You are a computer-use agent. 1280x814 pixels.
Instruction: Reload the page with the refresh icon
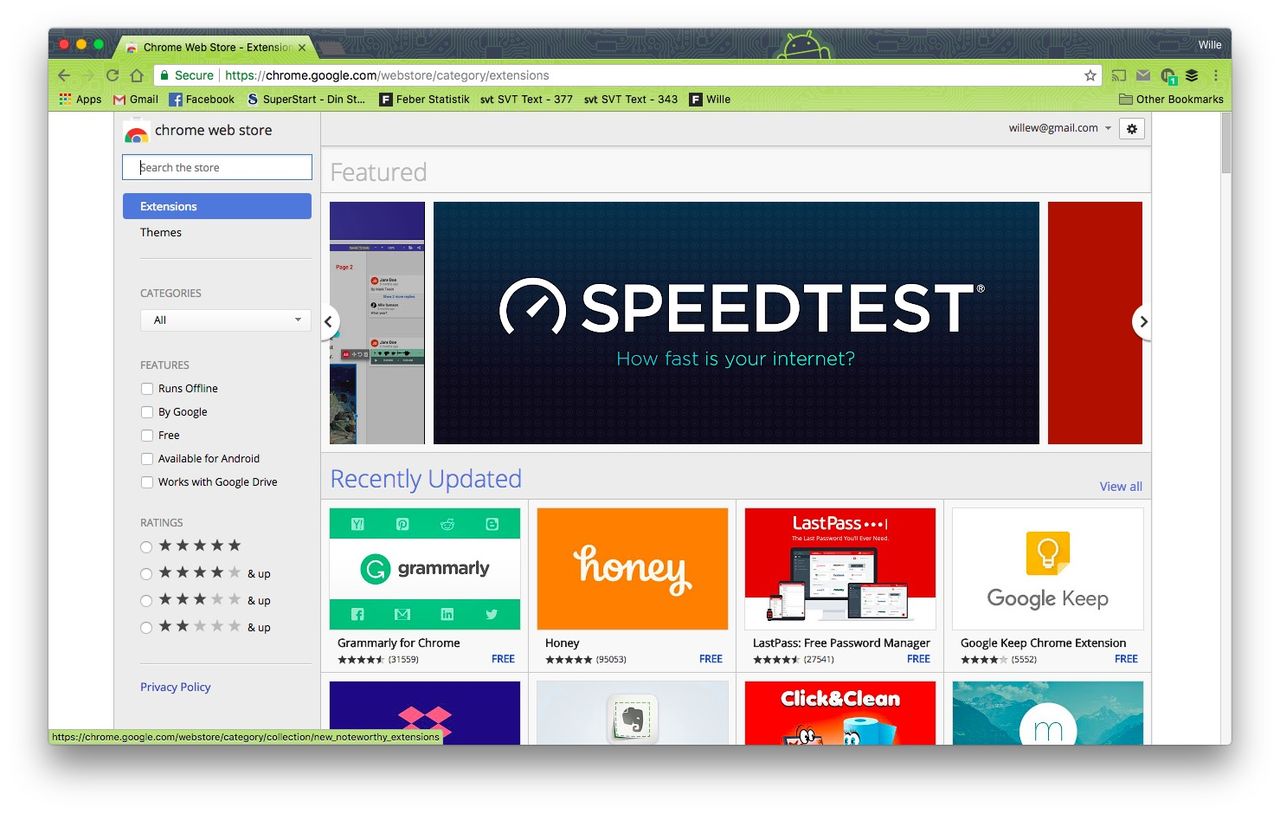112,75
